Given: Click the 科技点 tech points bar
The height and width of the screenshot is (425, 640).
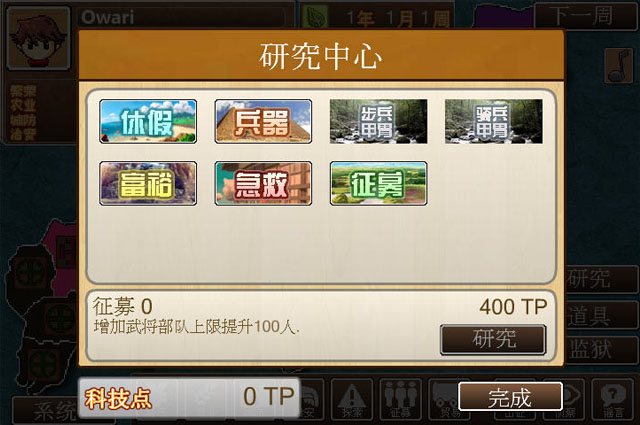Looking at the screenshot, I should (x=189, y=397).
